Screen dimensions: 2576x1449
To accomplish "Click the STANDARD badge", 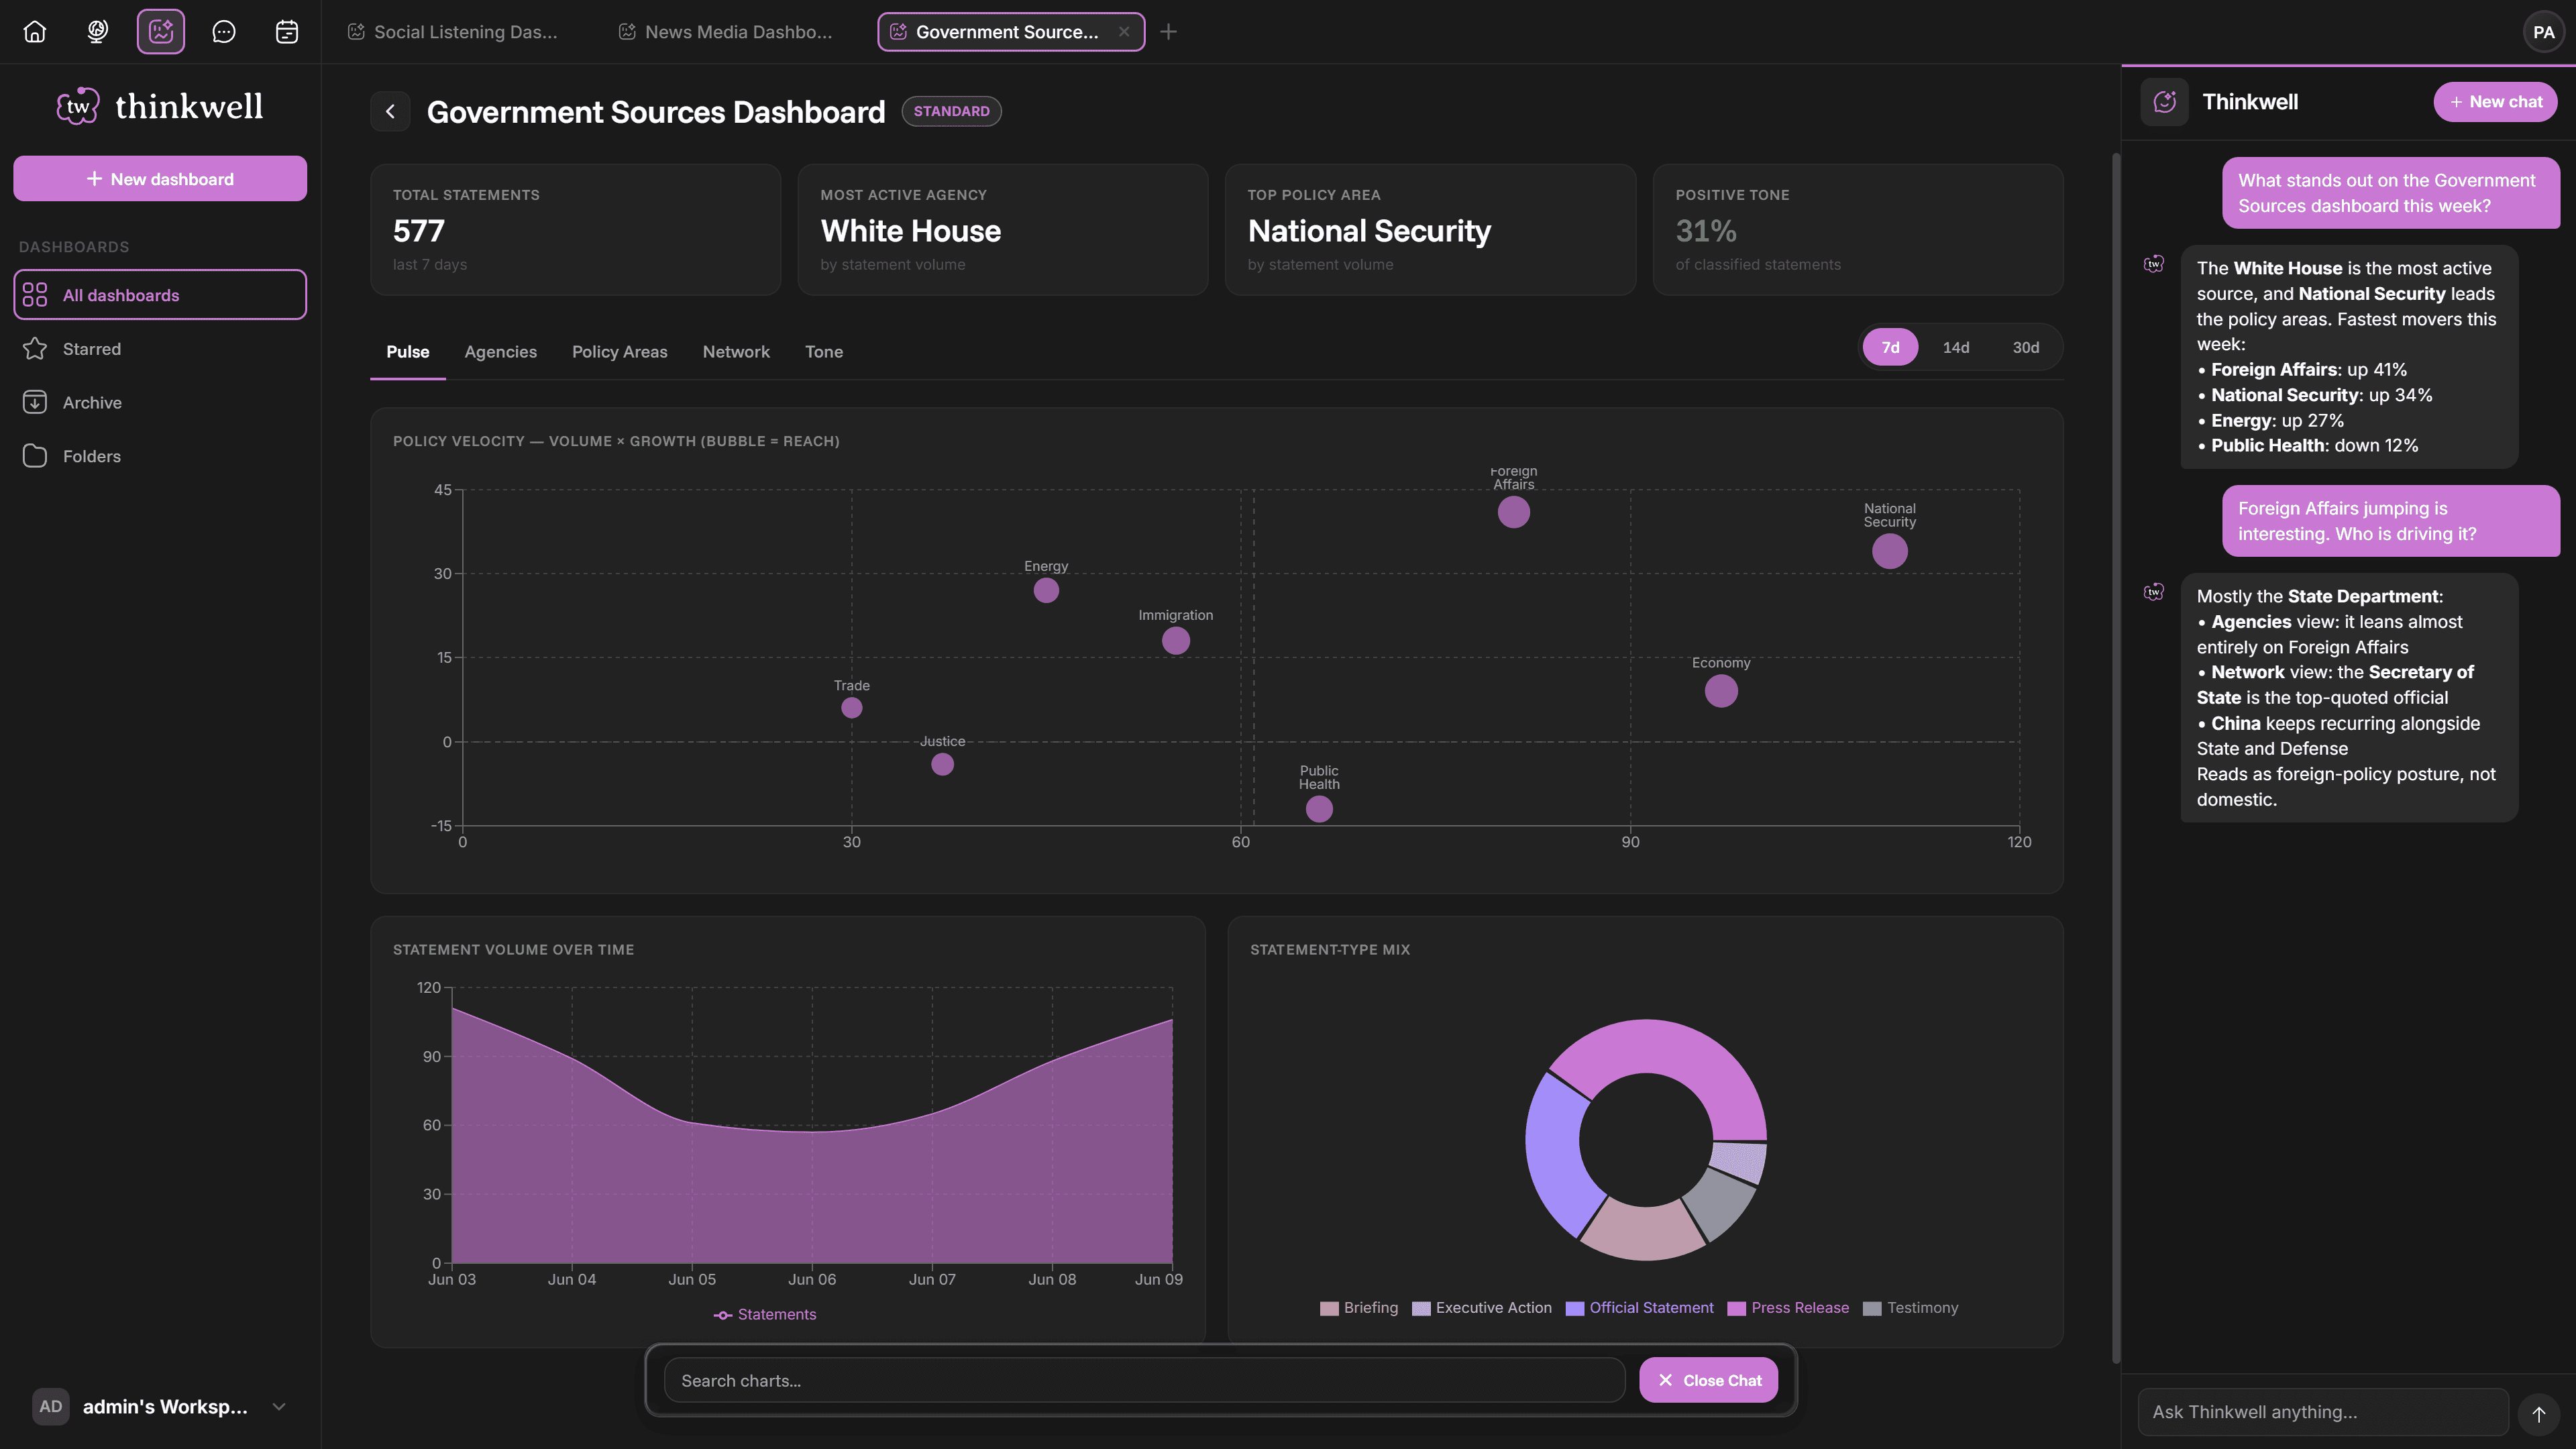I will tap(951, 111).
